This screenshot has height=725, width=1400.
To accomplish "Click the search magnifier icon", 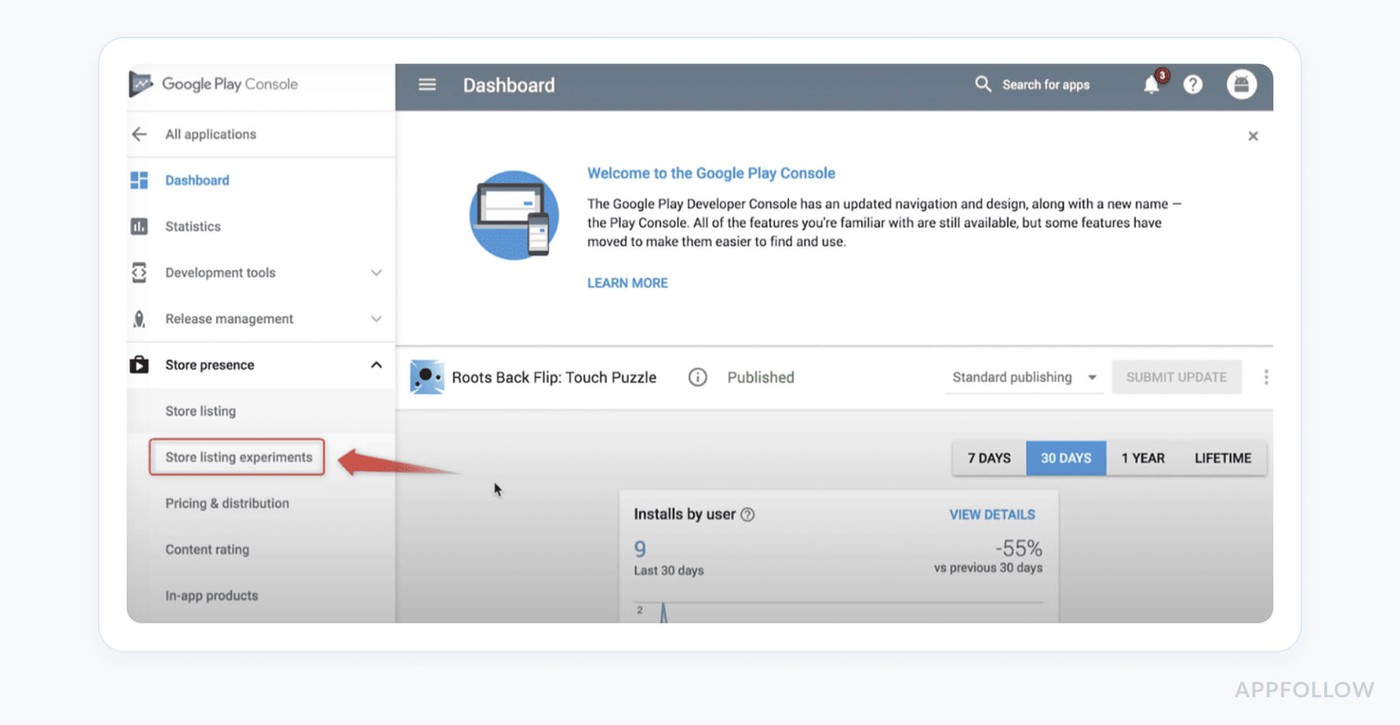I will tap(983, 84).
